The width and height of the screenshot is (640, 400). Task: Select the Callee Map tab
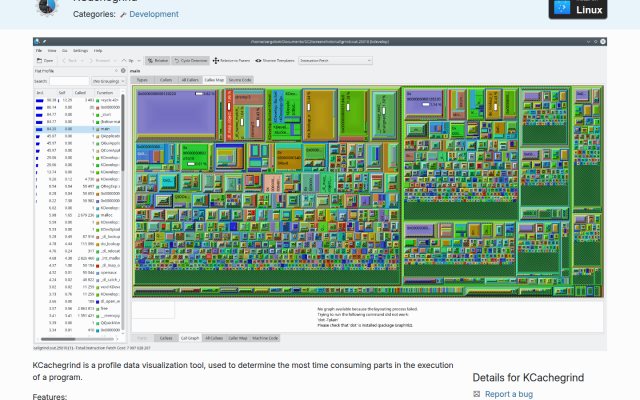pyautogui.click(x=214, y=80)
